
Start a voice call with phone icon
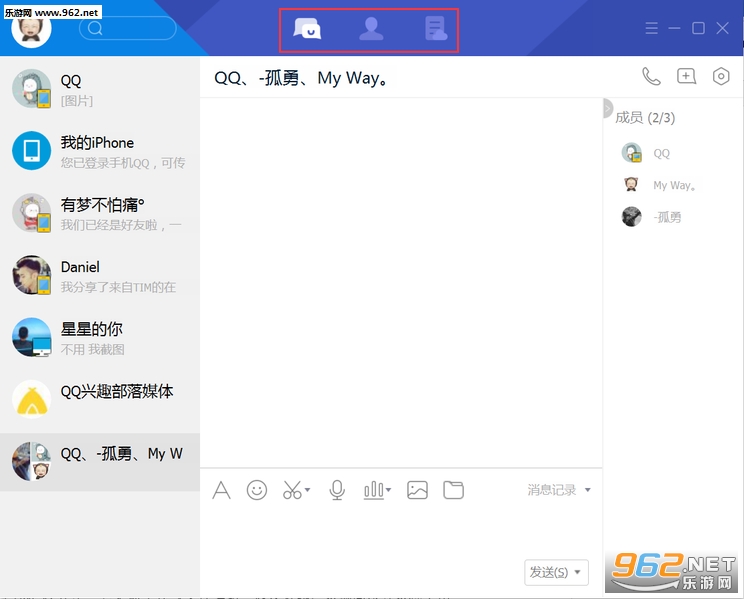click(651, 76)
